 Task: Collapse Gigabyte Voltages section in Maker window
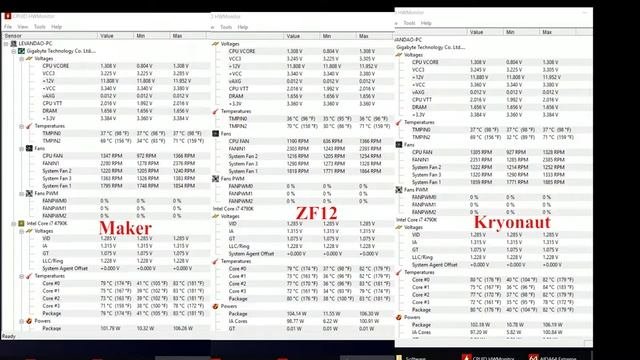point(22,59)
